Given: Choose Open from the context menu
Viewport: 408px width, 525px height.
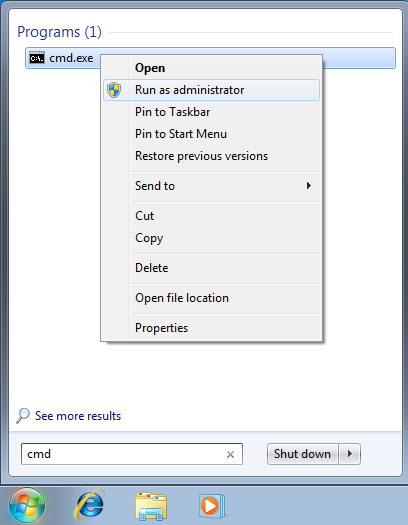Looking at the screenshot, I should tap(212, 68).
